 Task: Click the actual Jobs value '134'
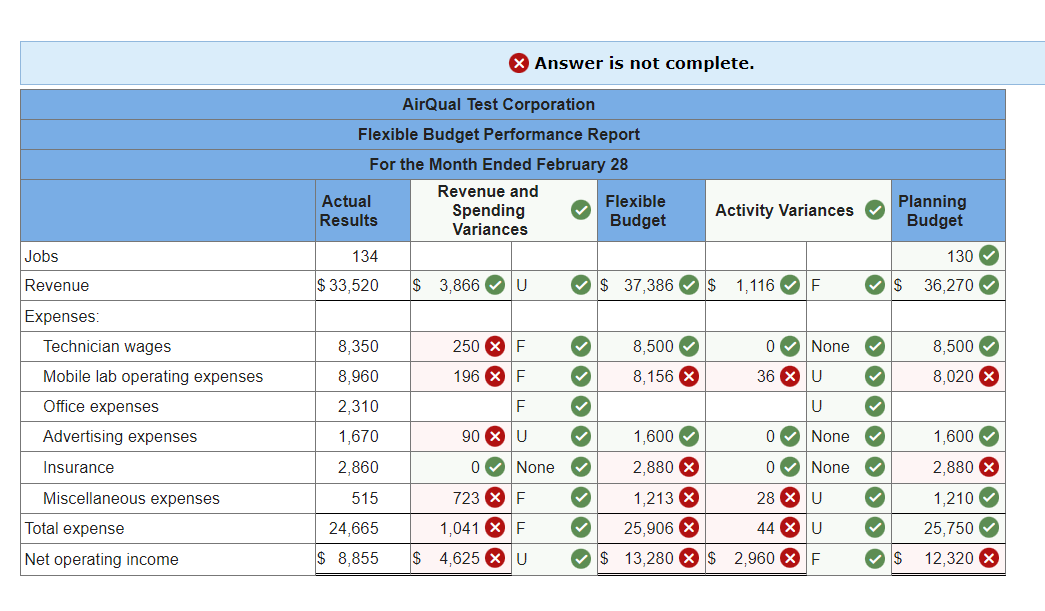tap(365, 256)
